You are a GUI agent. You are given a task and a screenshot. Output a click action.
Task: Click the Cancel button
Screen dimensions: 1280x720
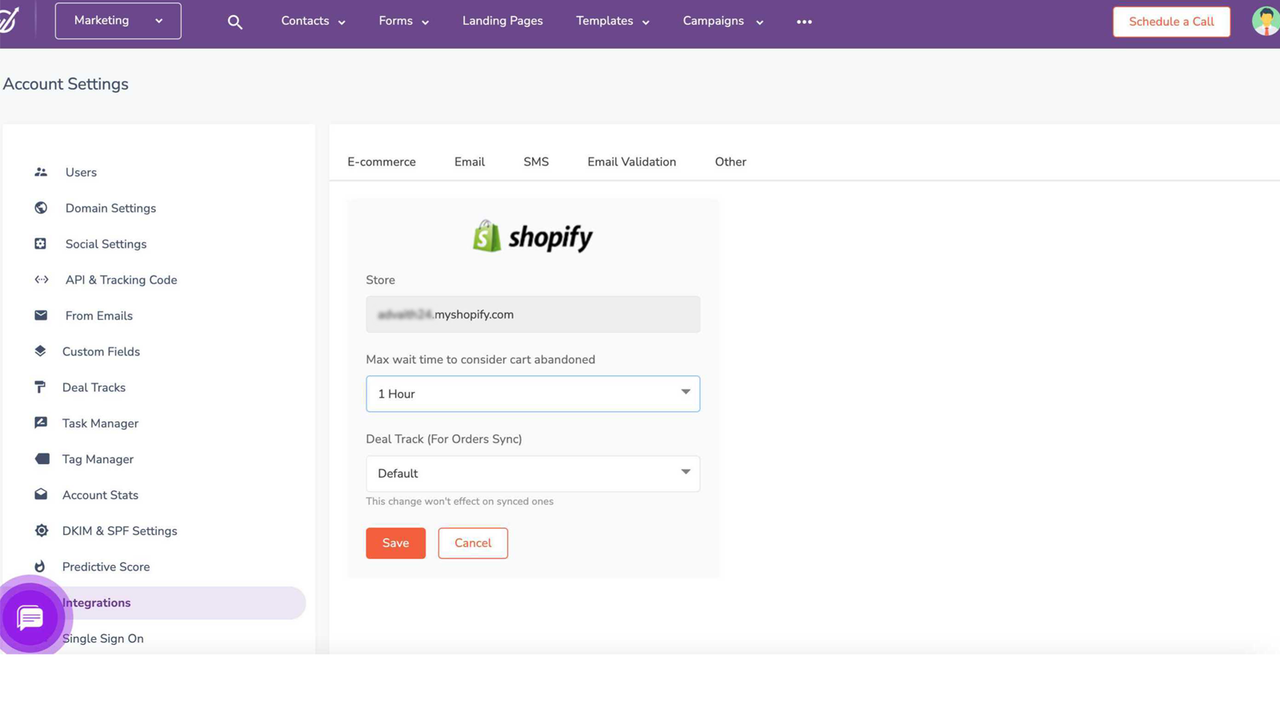(473, 543)
